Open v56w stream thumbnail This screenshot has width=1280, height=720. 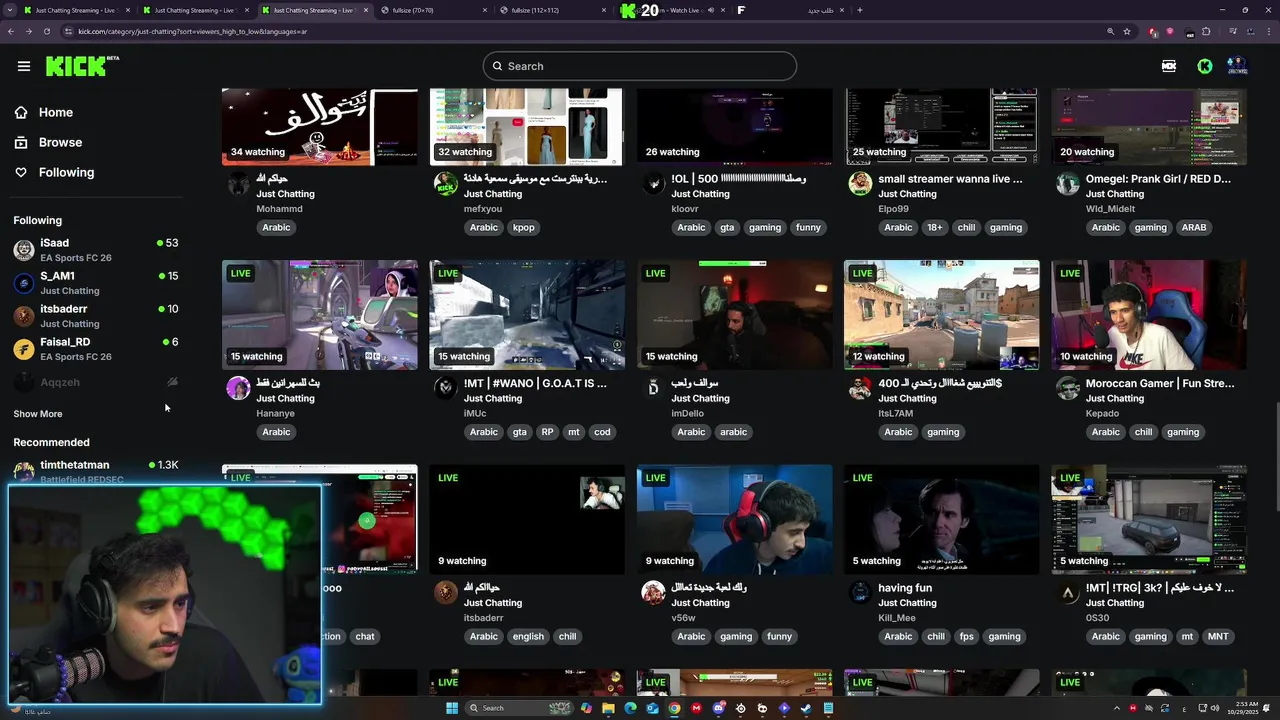734,519
